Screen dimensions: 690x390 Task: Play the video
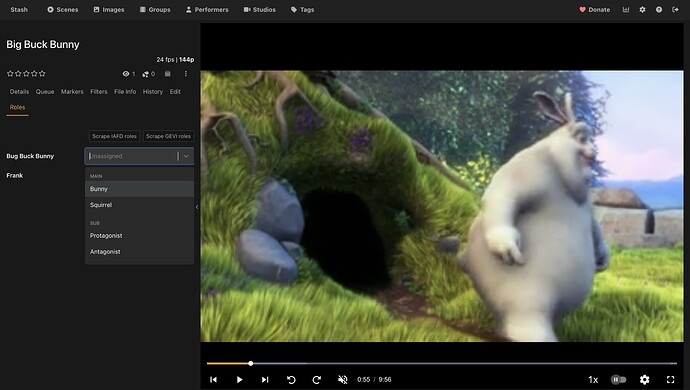(x=239, y=379)
